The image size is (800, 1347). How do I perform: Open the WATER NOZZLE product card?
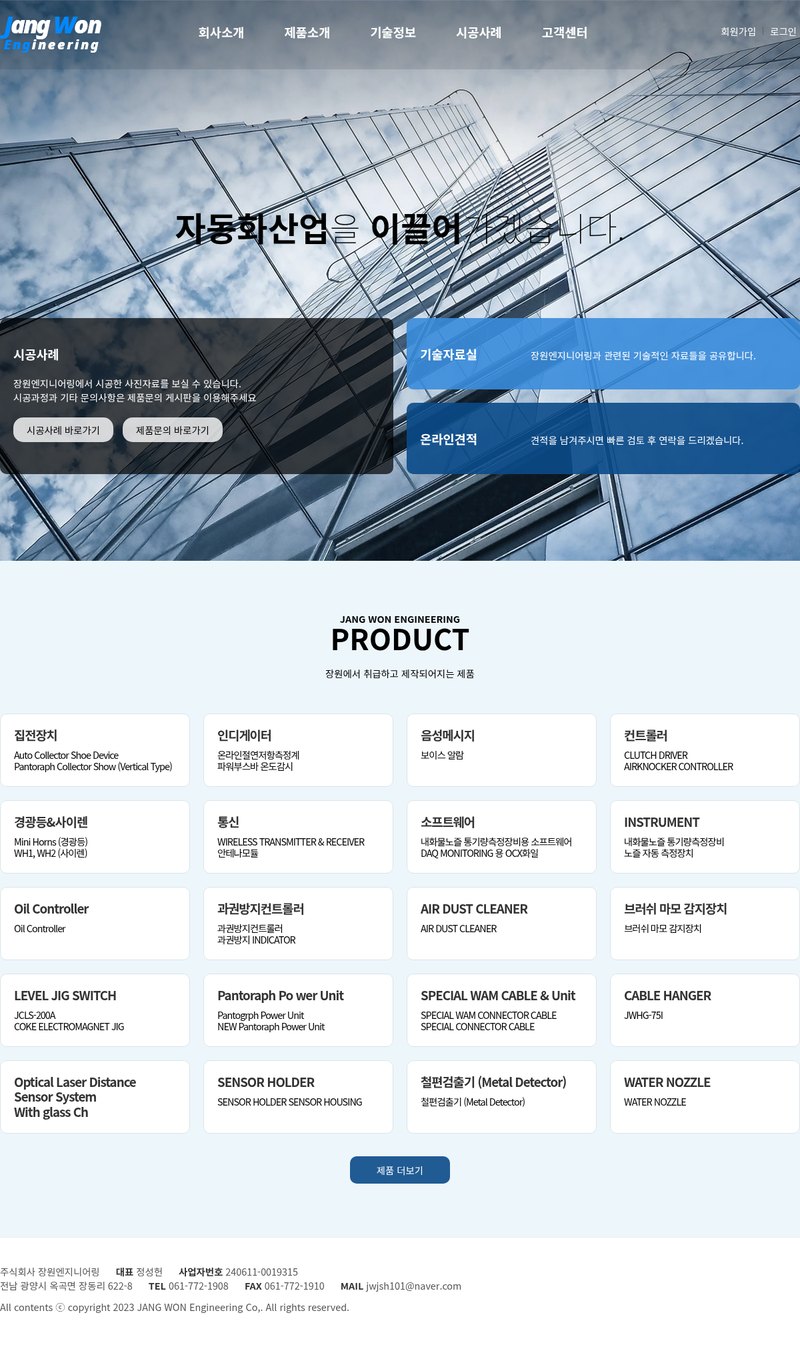pyautogui.click(x=705, y=1097)
